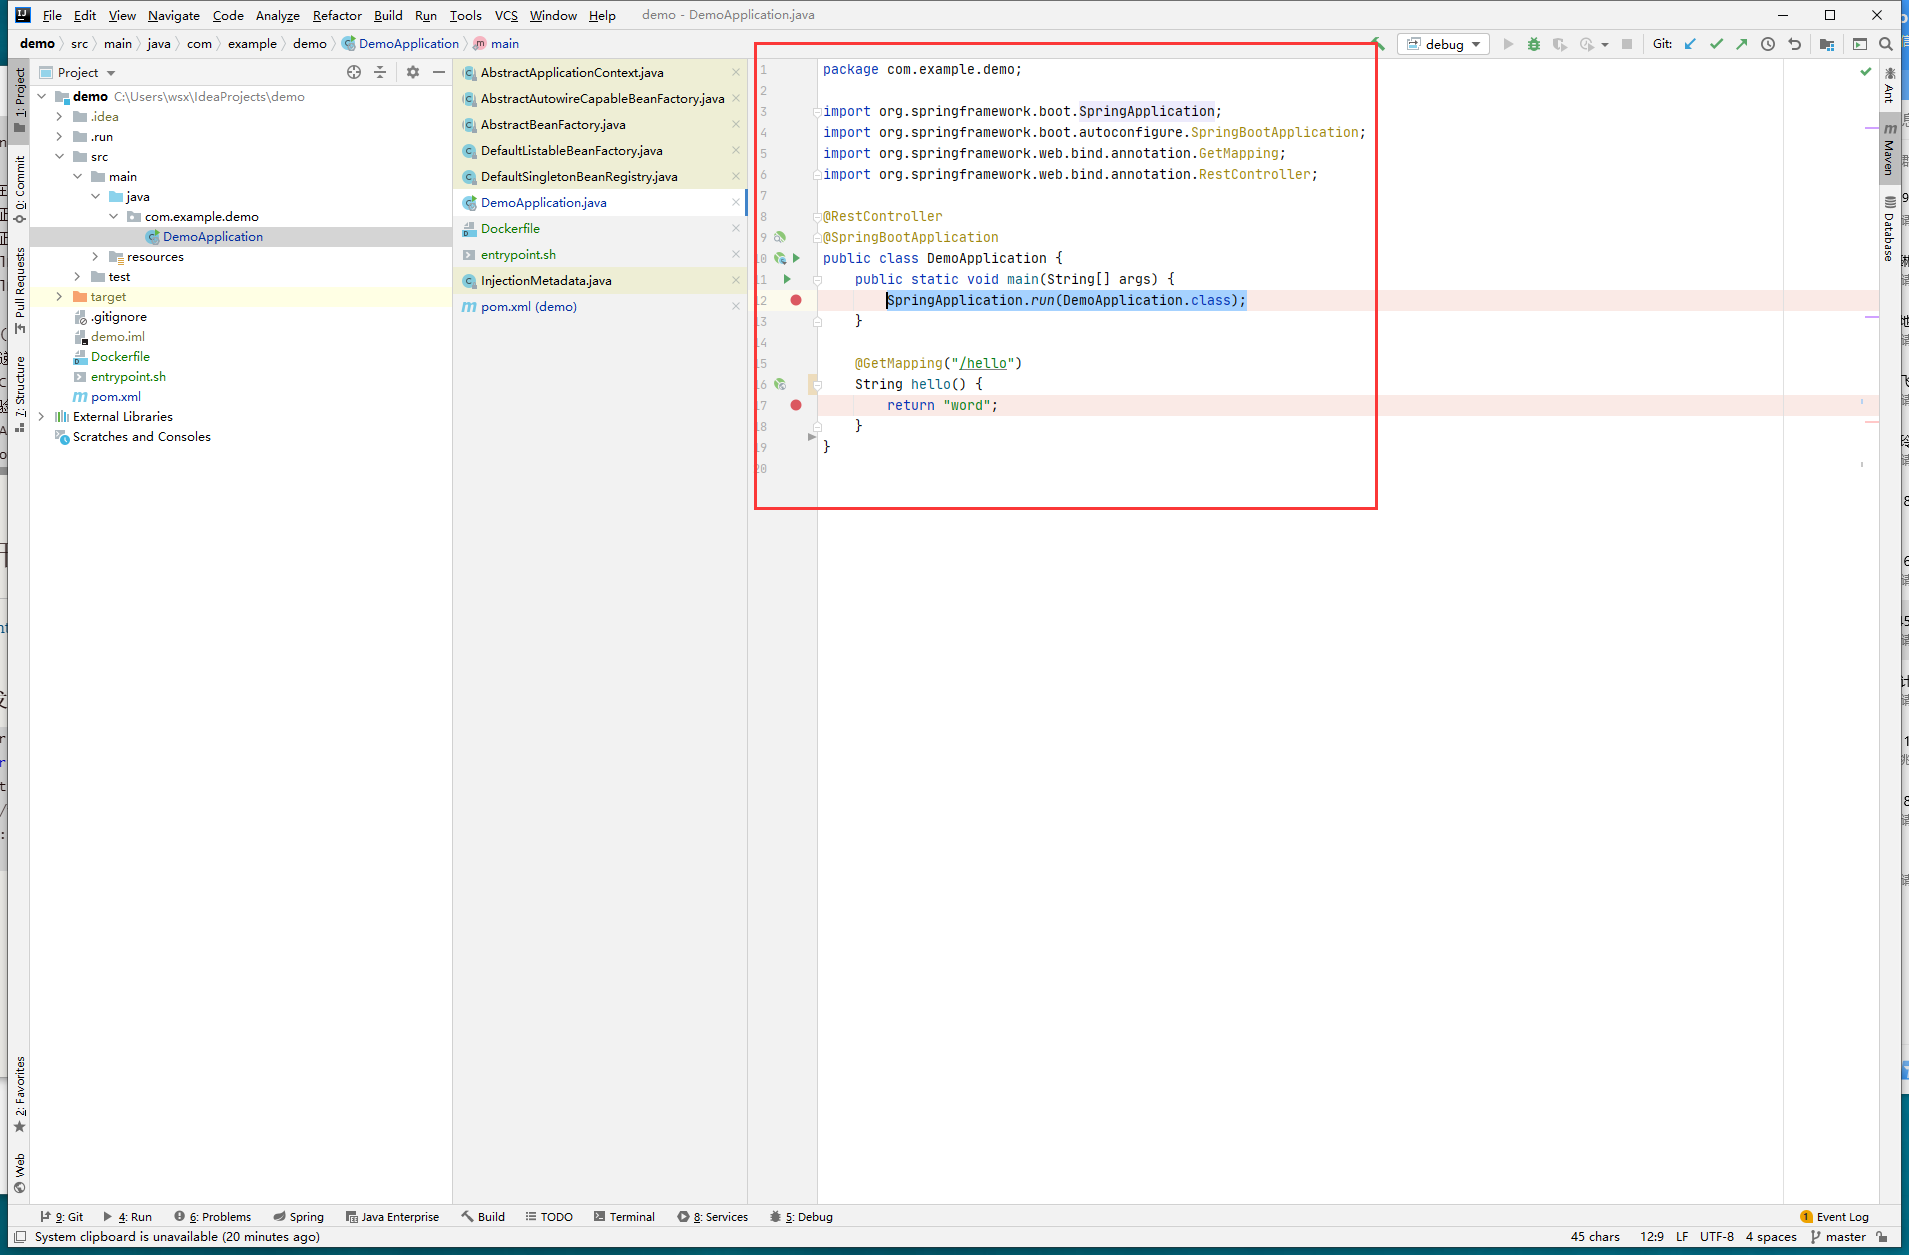Click locate file crosshair icon in Project panel
The height and width of the screenshot is (1255, 1909).
(354, 72)
